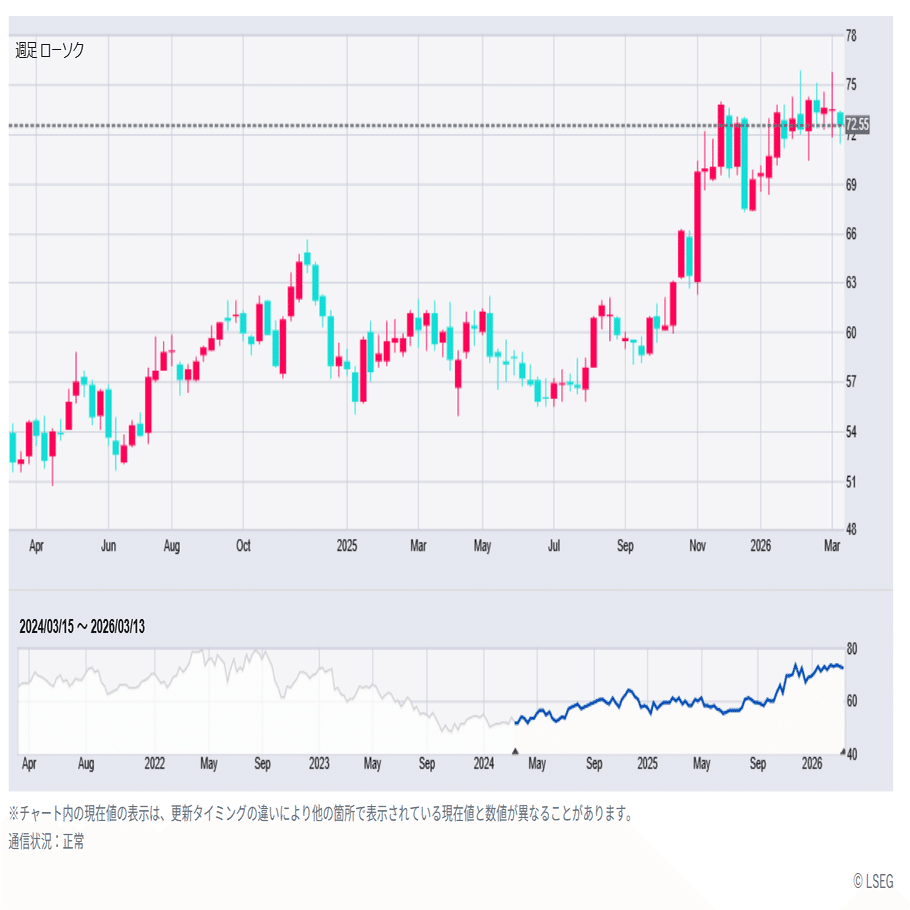Select the 週足ローソク chart type label
Viewport: 910px width, 910px height.
(49, 50)
